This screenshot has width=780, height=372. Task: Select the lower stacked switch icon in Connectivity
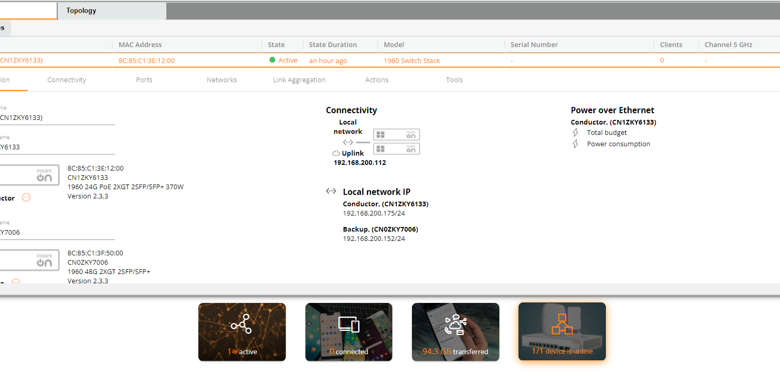coord(396,149)
